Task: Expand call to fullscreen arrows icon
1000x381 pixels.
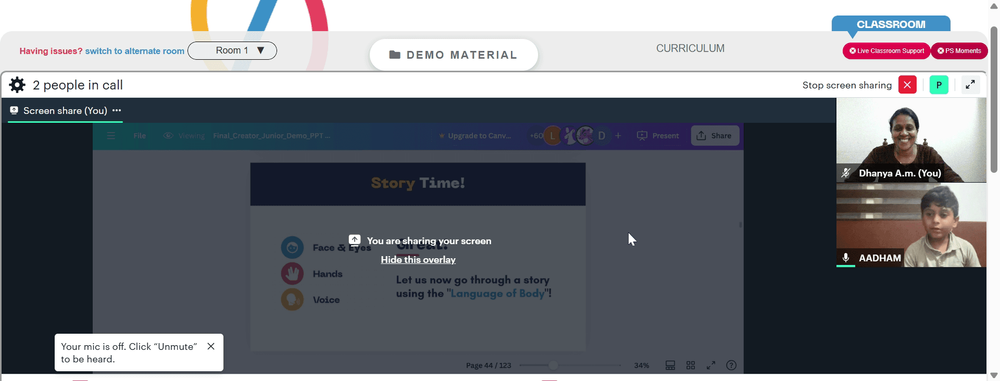Action: 970,85
